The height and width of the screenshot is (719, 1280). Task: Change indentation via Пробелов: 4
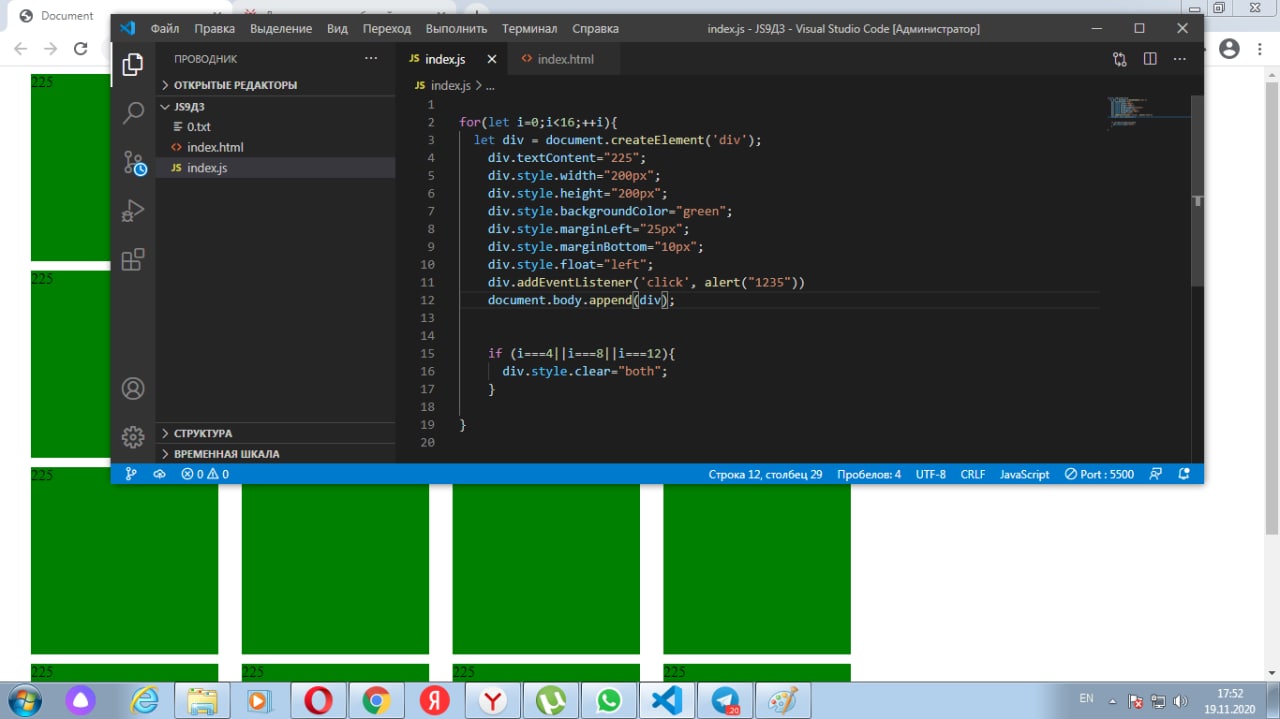click(x=869, y=474)
